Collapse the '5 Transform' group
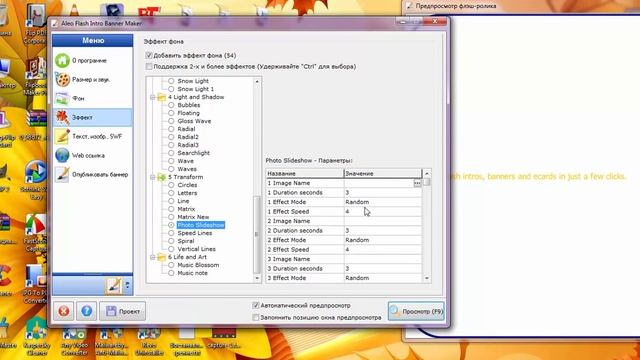The width and height of the screenshot is (640, 360). [x=153, y=177]
